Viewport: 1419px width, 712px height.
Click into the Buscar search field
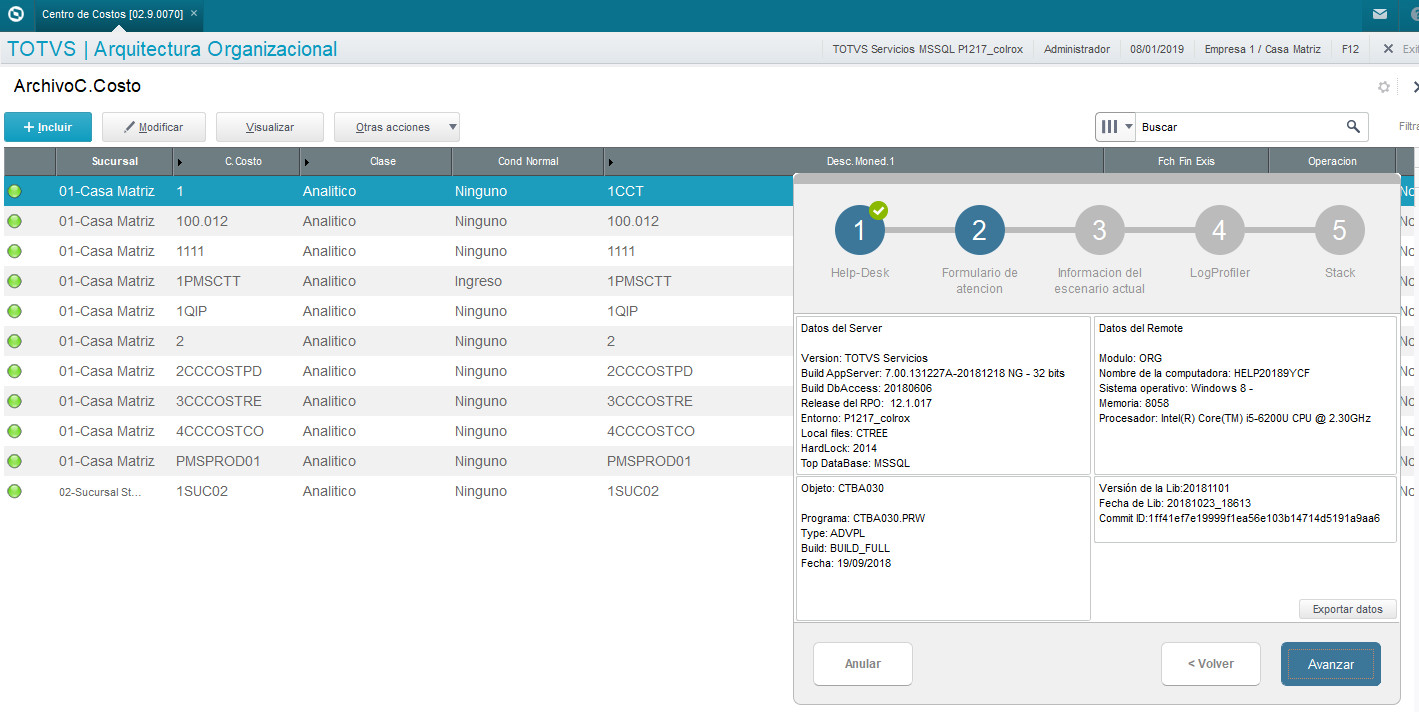tap(1238, 127)
